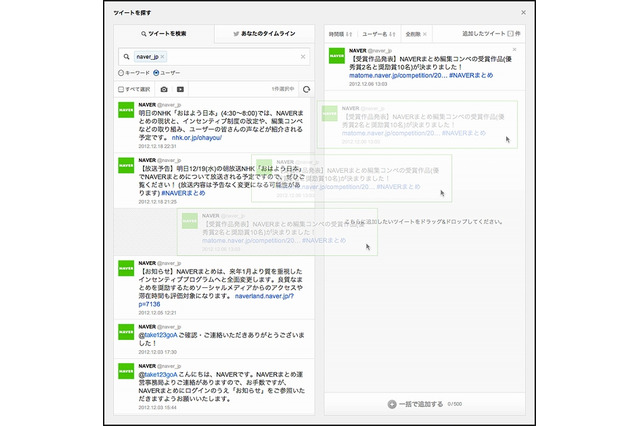640x426 pixels.
Task: Click 2012.12.06 13:03 timestamp in added tweet
Action: (x=368, y=84)
